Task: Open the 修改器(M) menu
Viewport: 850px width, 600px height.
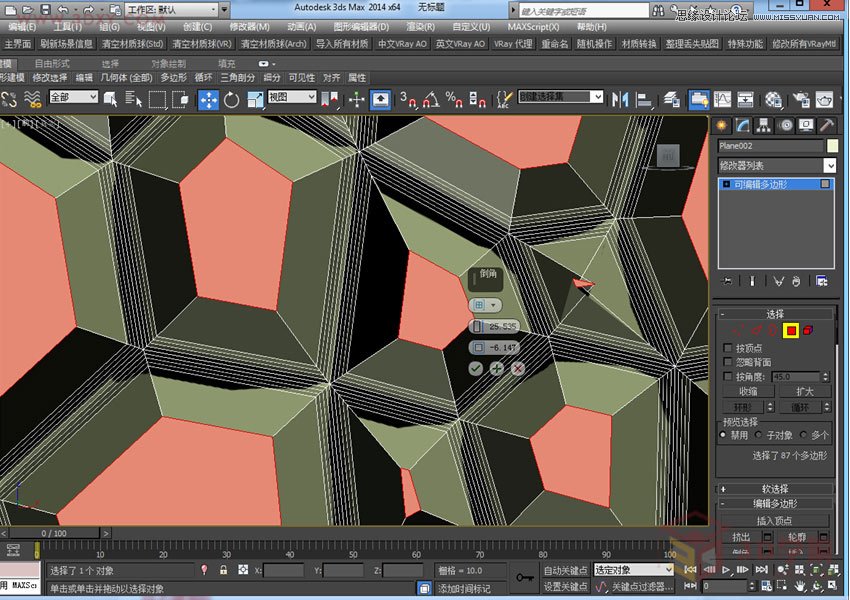Action: tap(249, 27)
